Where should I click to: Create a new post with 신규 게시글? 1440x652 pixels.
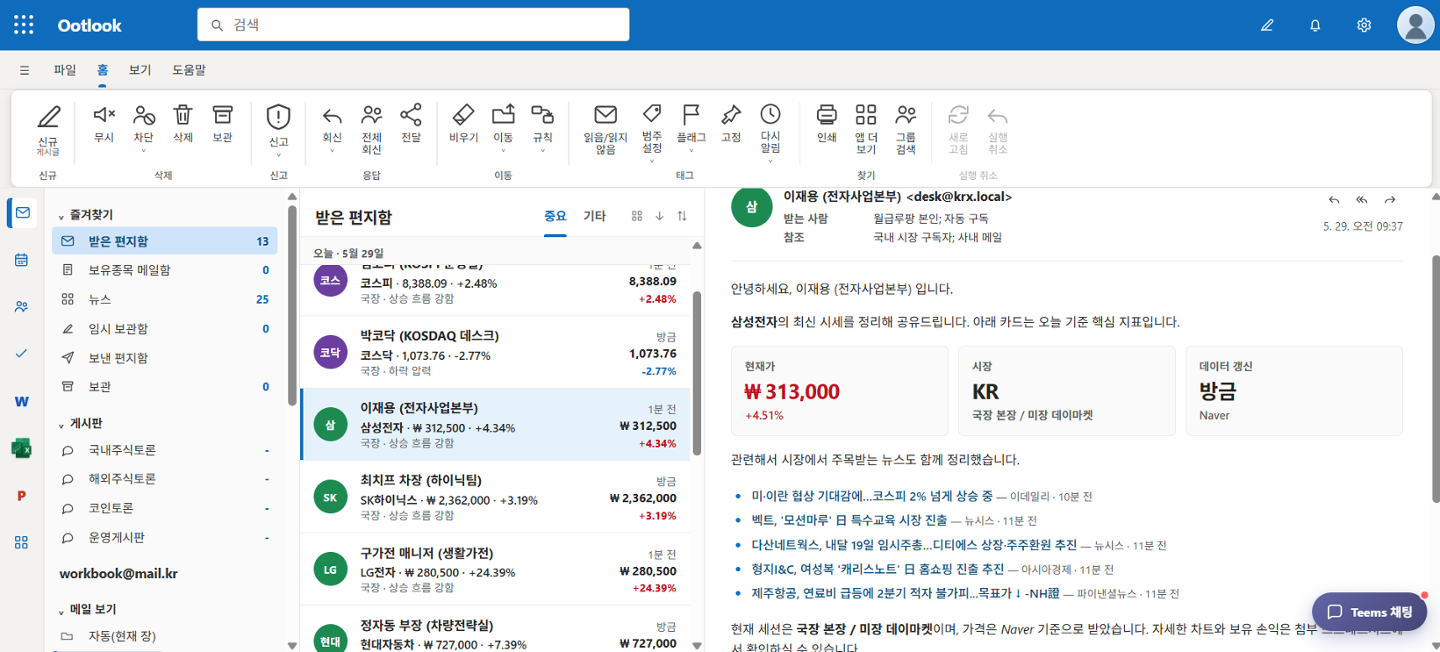(x=48, y=130)
